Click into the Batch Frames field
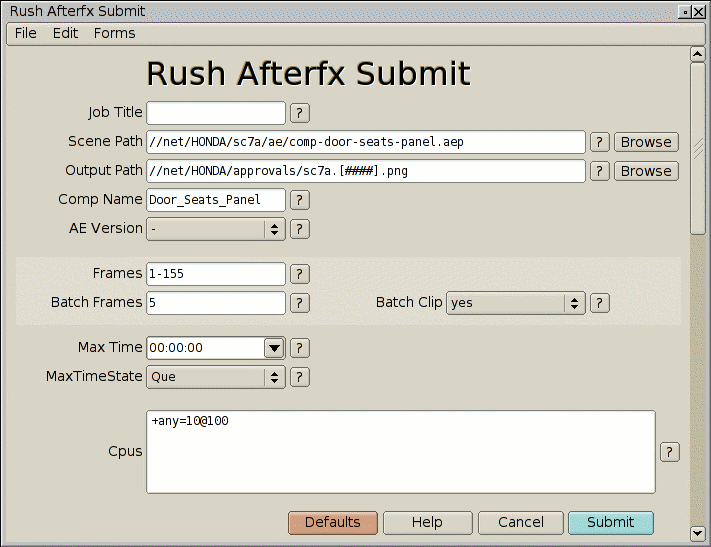Image resolution: width=711 pixels, height=547 pixels. [216, 303]
